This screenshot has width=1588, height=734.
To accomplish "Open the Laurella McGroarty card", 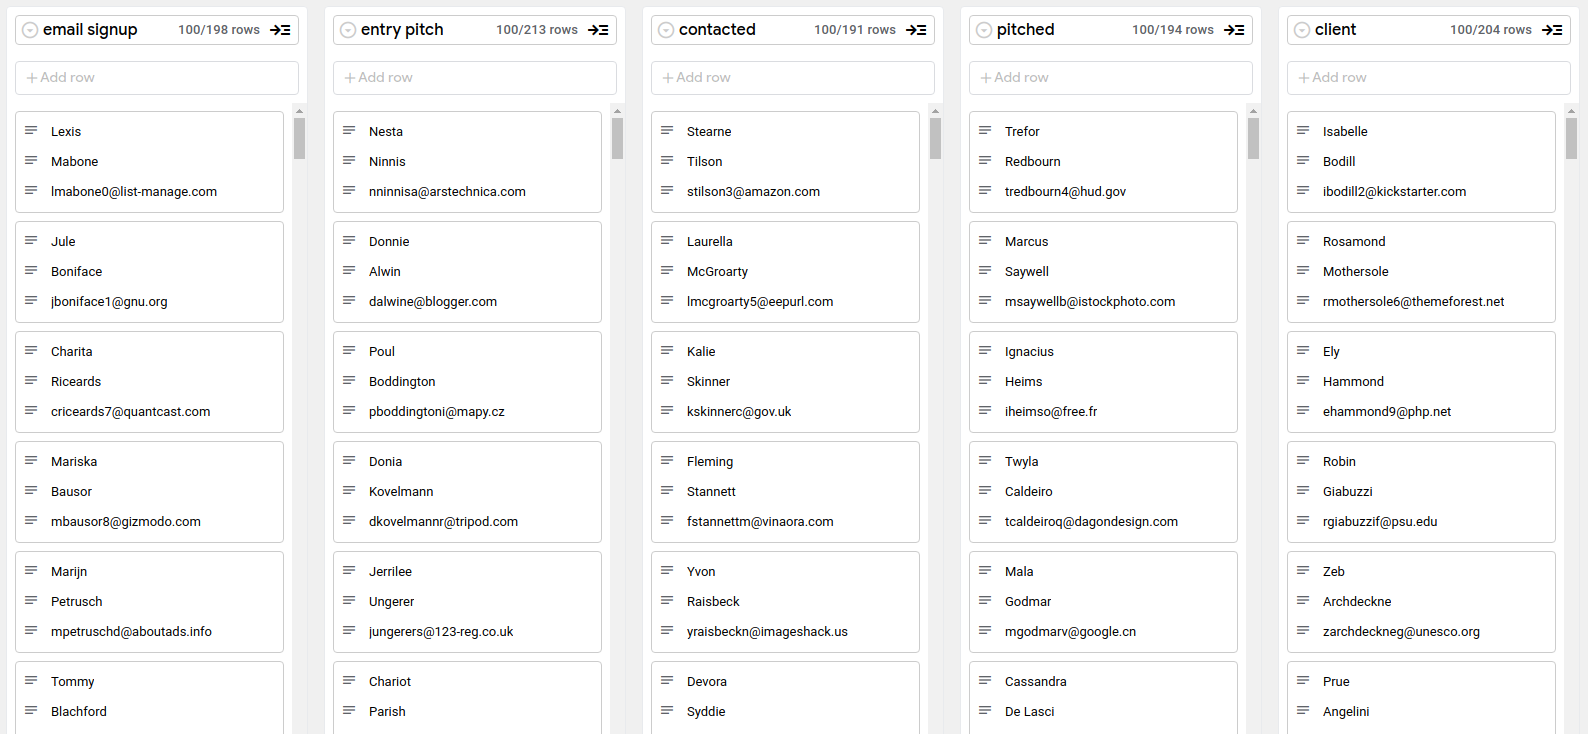I will [x=785, y=272].
